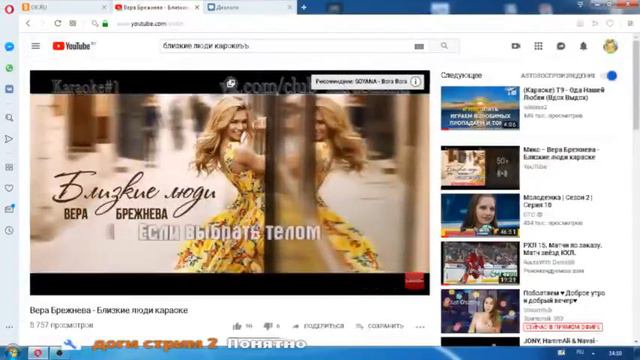640x360 pixels.
Task: Go to YouTube home via logo
Action: (x=73, y=46)
